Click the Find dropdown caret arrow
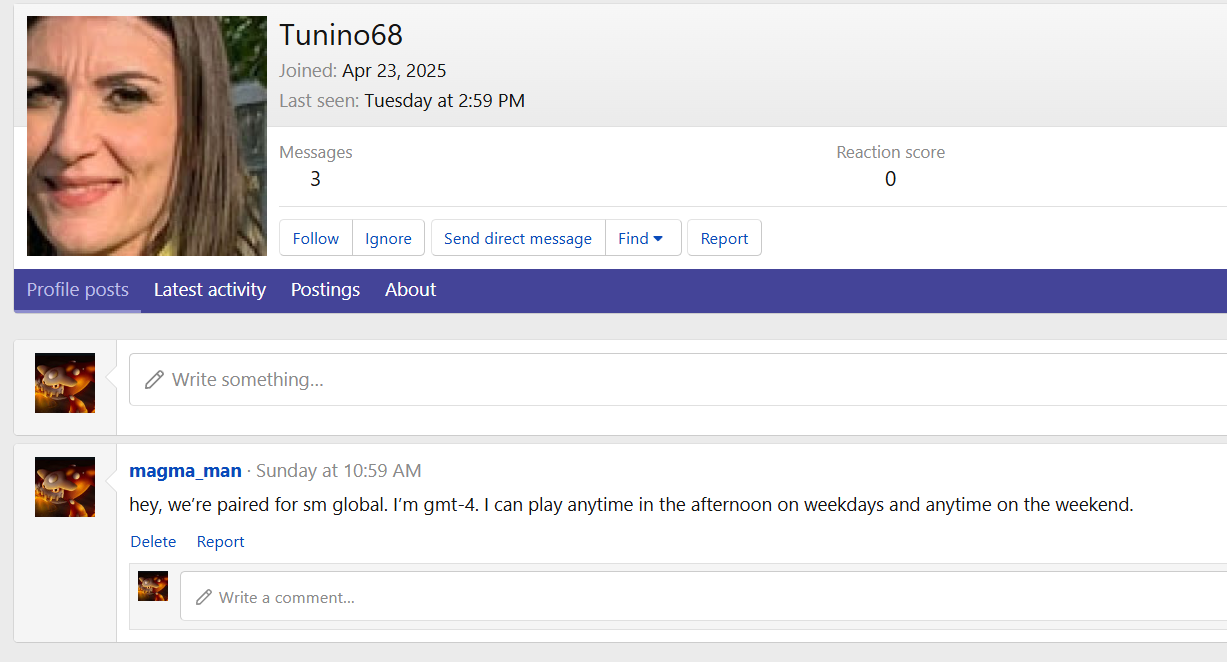 tap(658, 238)
